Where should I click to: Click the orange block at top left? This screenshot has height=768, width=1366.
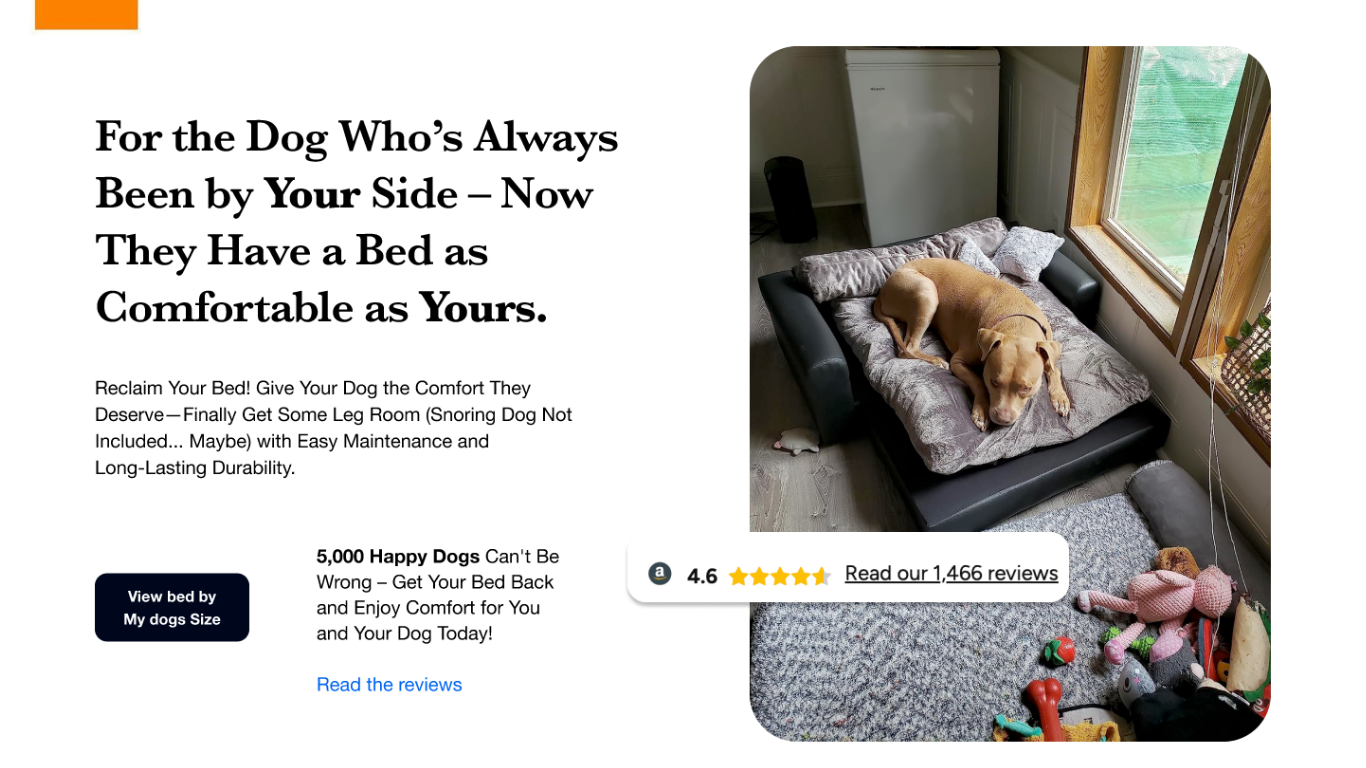tap(86, 14)
